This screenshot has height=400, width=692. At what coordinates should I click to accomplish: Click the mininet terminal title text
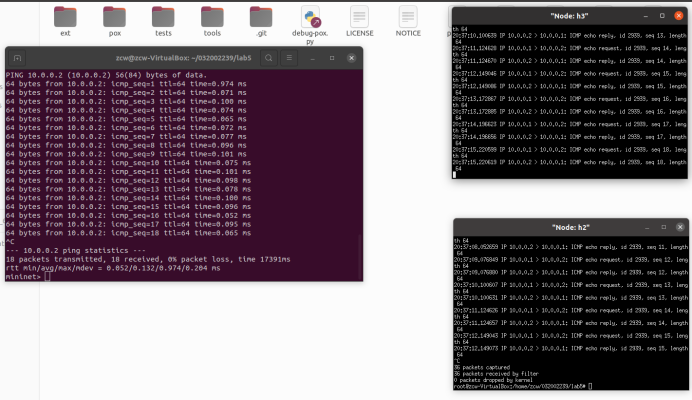coord(183,58)
